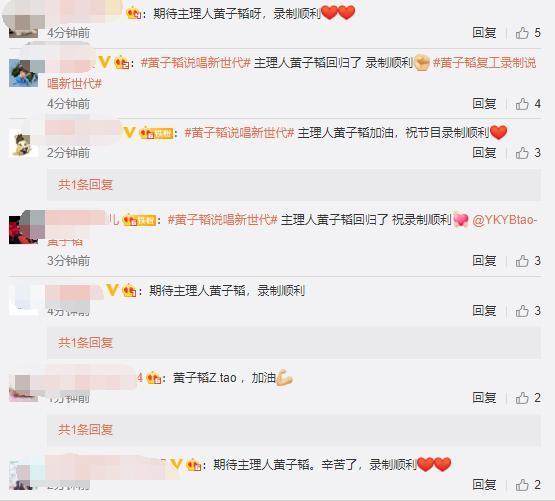The height and width of the screenshot is (501, 555).
Task: Click the yellow V verified badge in second comment
Action: [104, 62]
